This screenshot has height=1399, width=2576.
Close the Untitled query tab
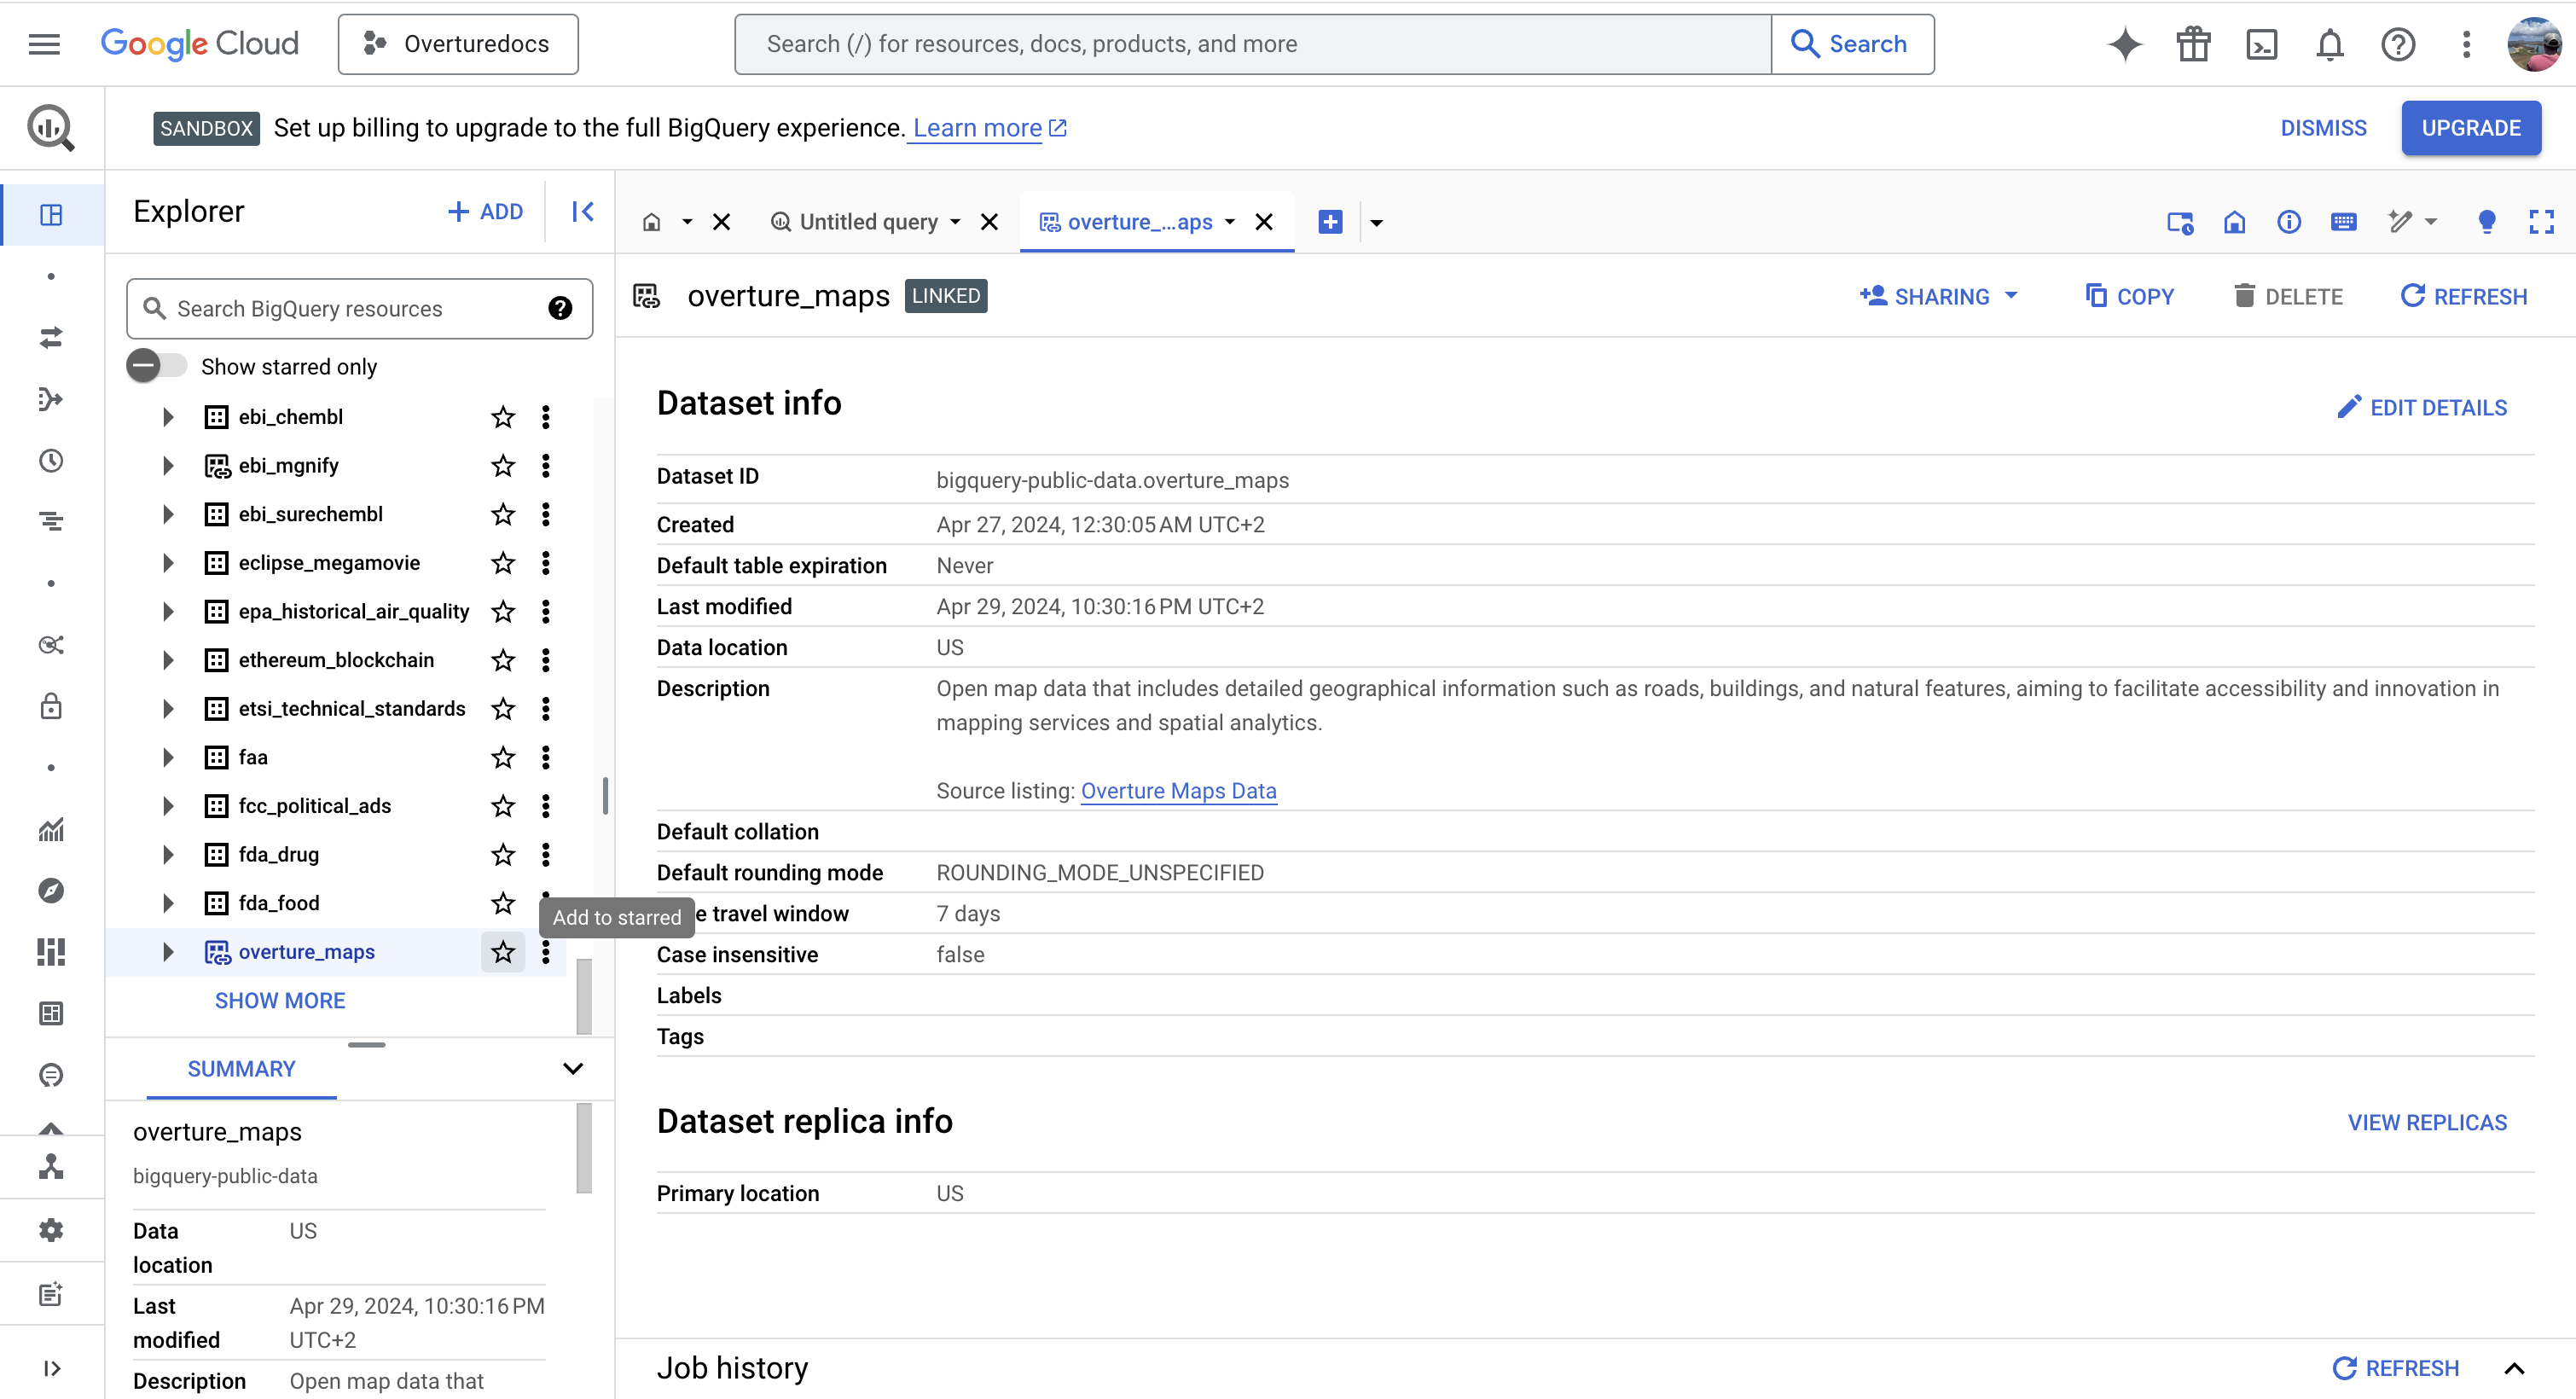tap(989, 222)
